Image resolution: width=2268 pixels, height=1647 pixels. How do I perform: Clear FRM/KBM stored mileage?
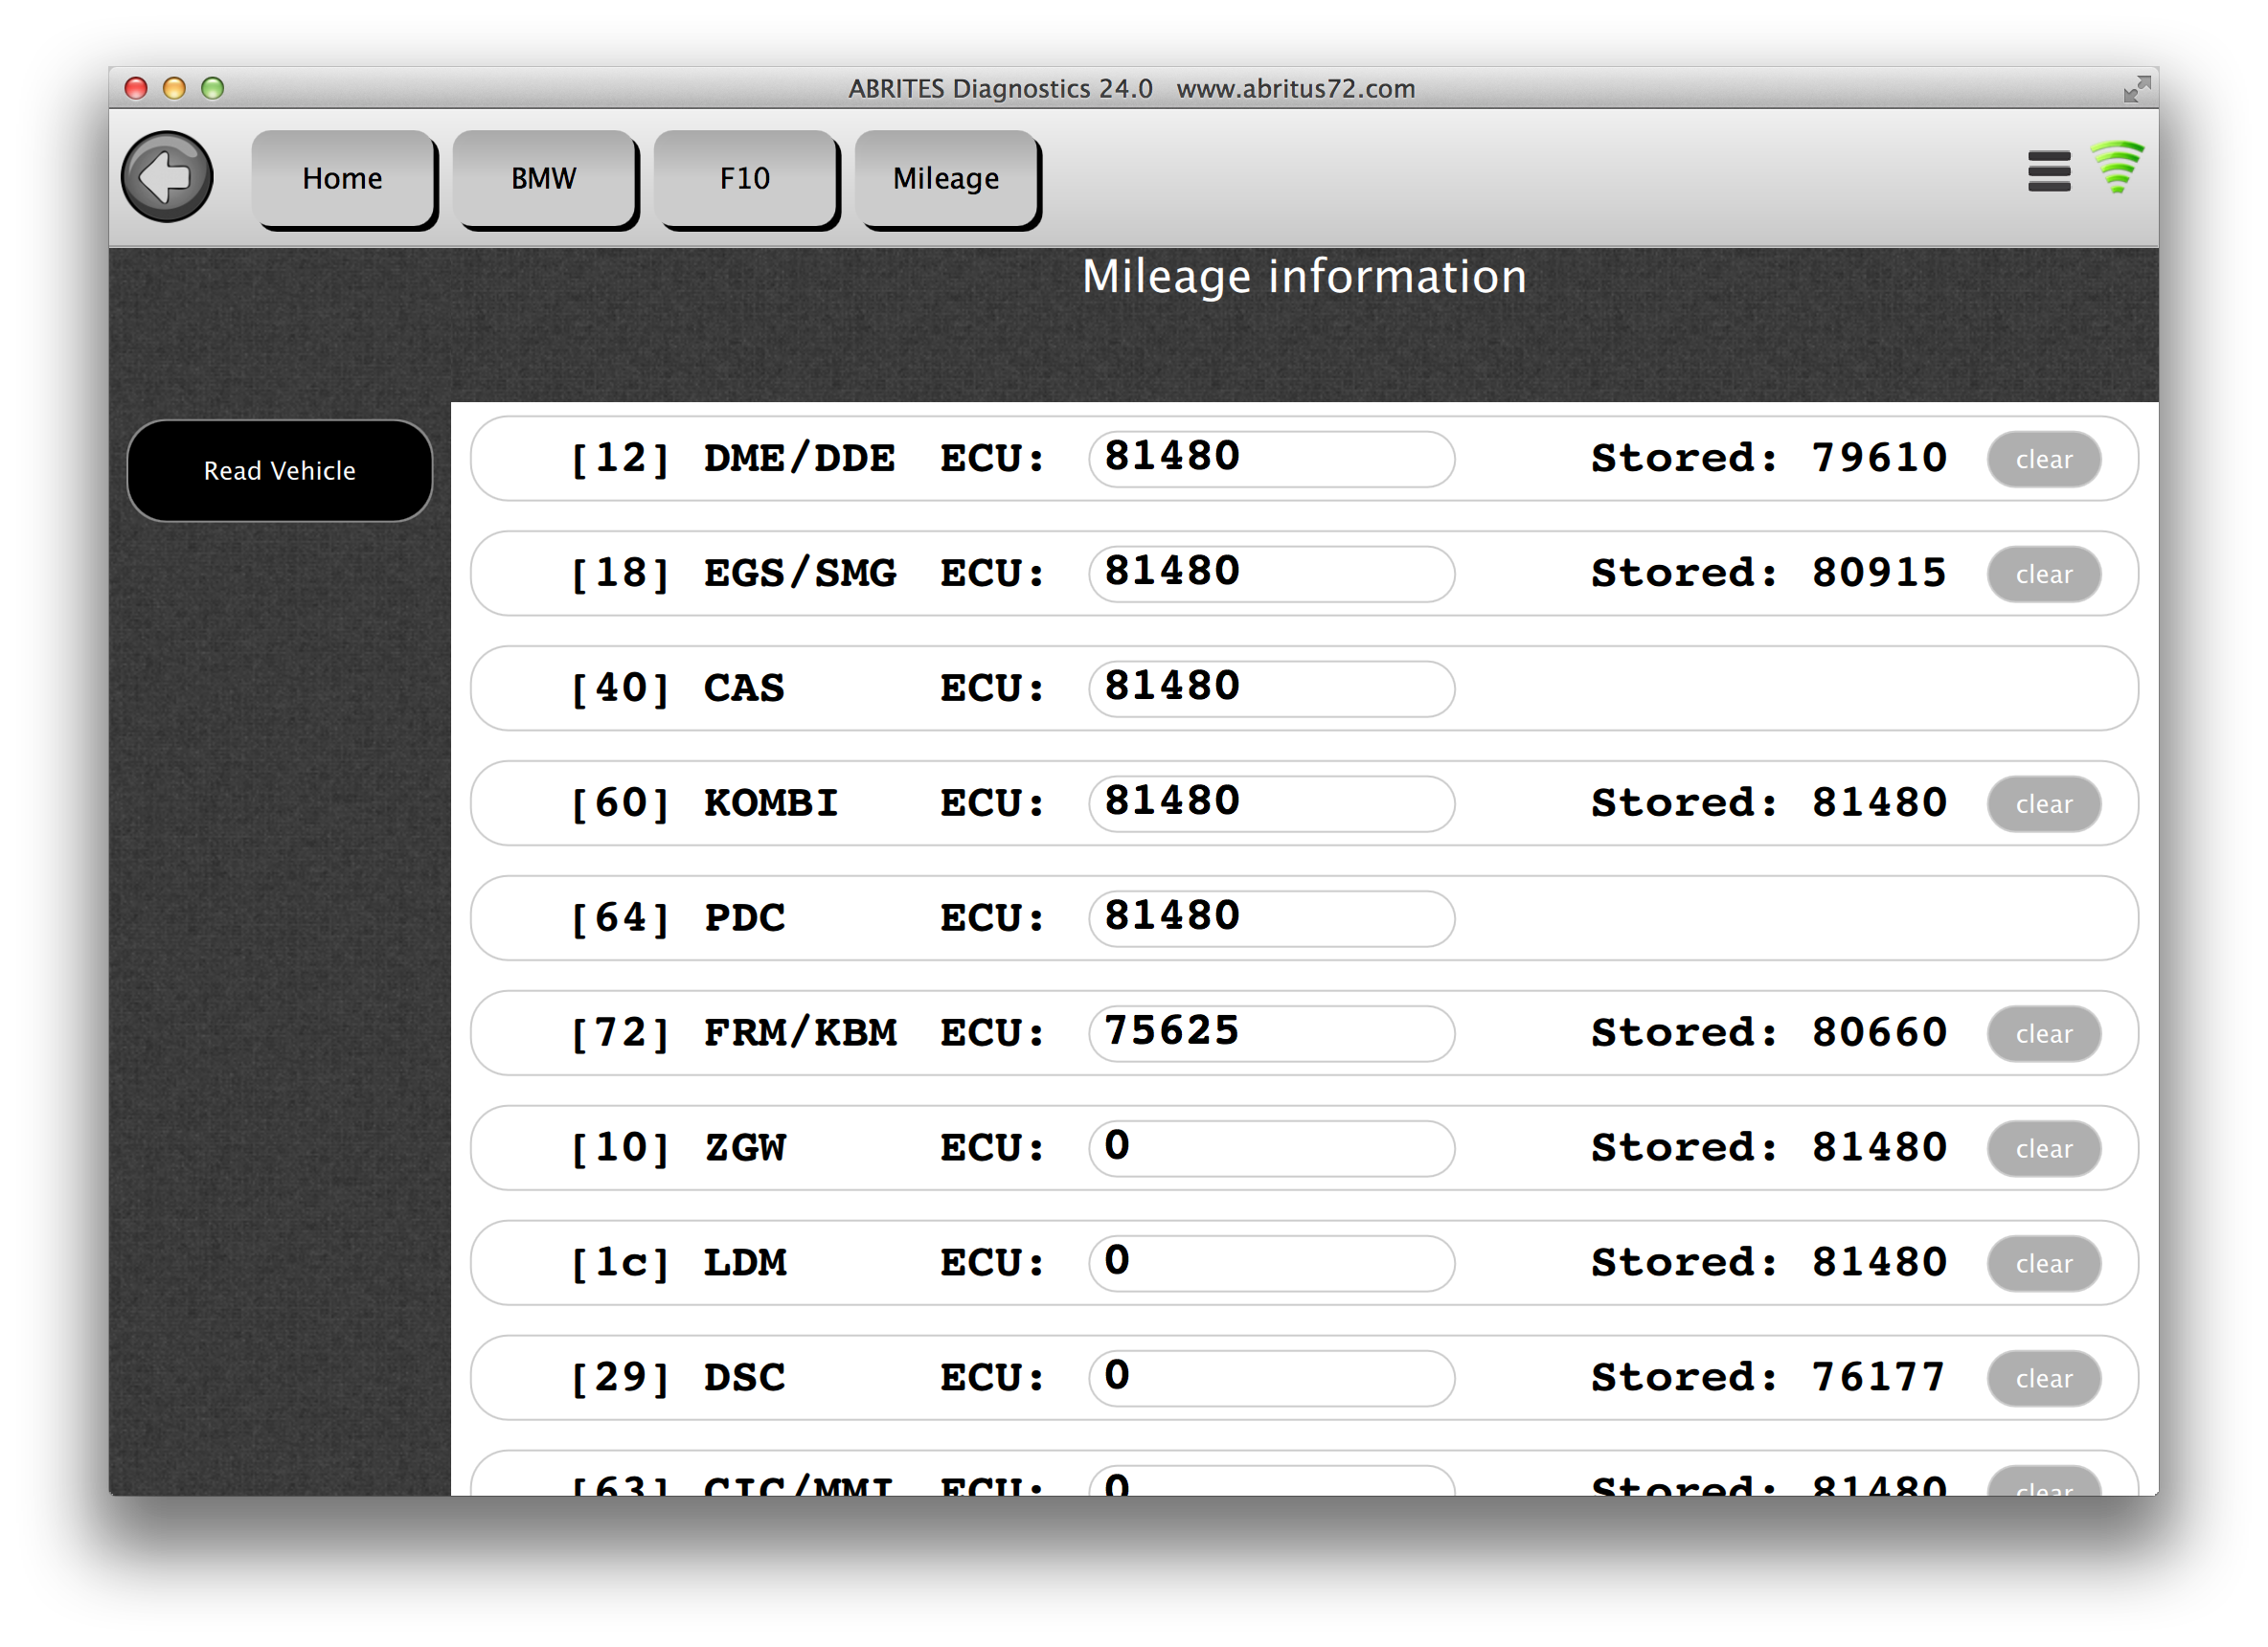(2043, 1034)
